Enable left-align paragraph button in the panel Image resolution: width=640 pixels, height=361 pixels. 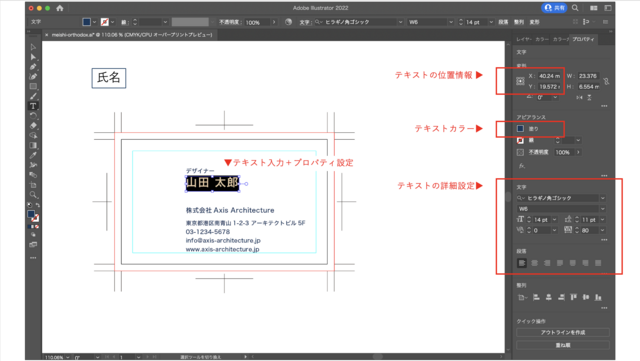pos(522,263)
